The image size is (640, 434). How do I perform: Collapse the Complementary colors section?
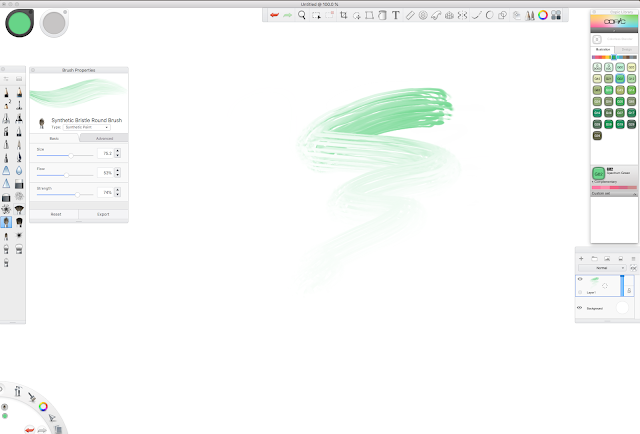604,182
